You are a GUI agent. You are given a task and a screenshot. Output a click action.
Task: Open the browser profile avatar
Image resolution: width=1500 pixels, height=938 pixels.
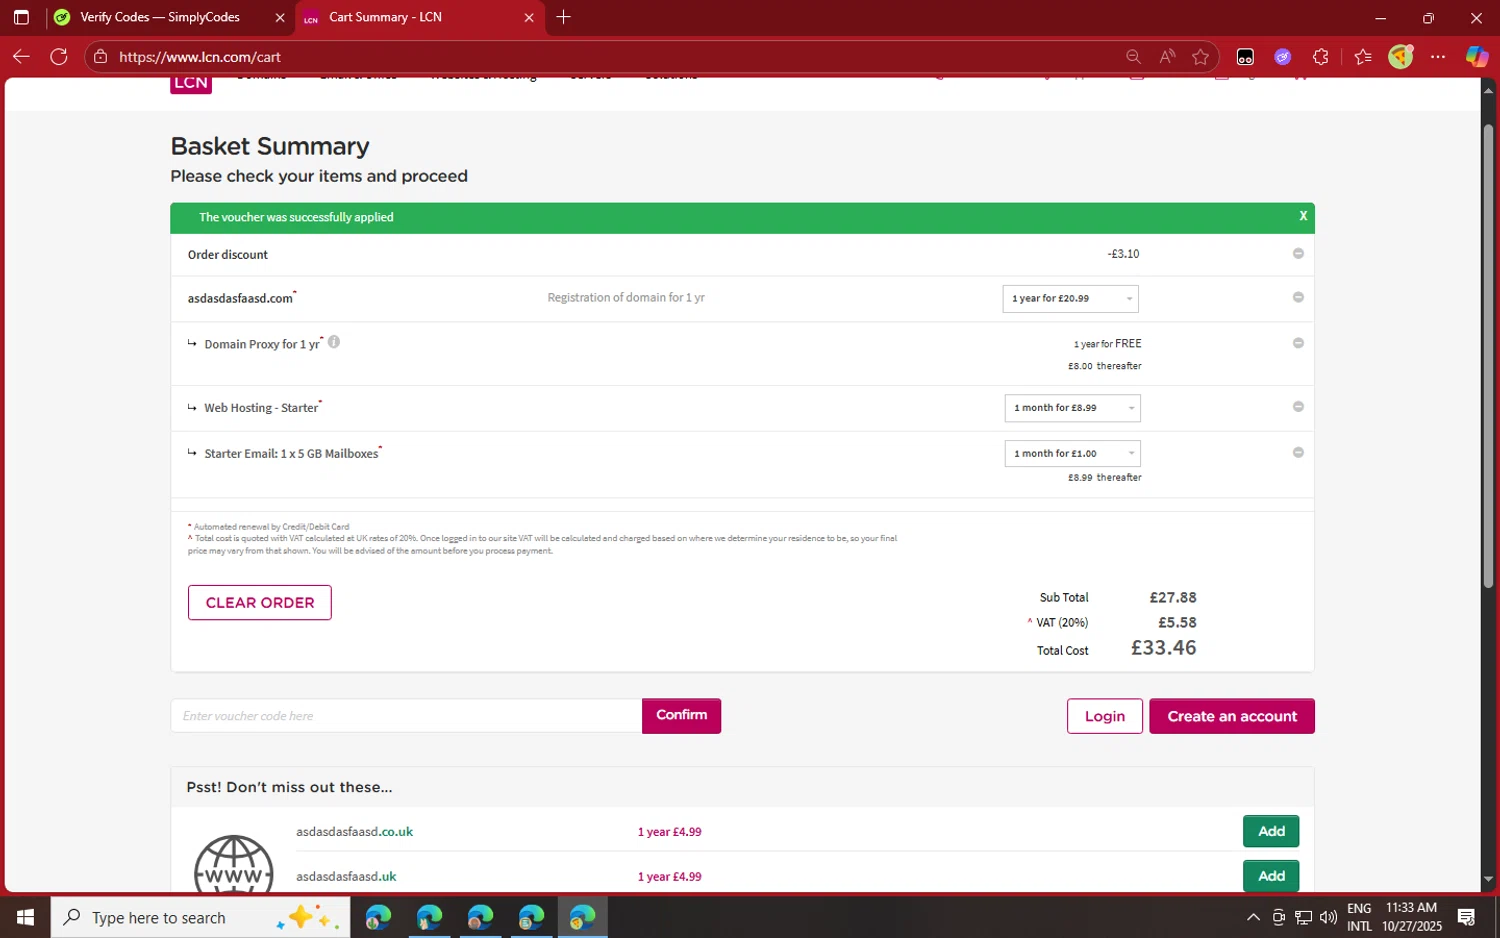(x=1401, y=57)
